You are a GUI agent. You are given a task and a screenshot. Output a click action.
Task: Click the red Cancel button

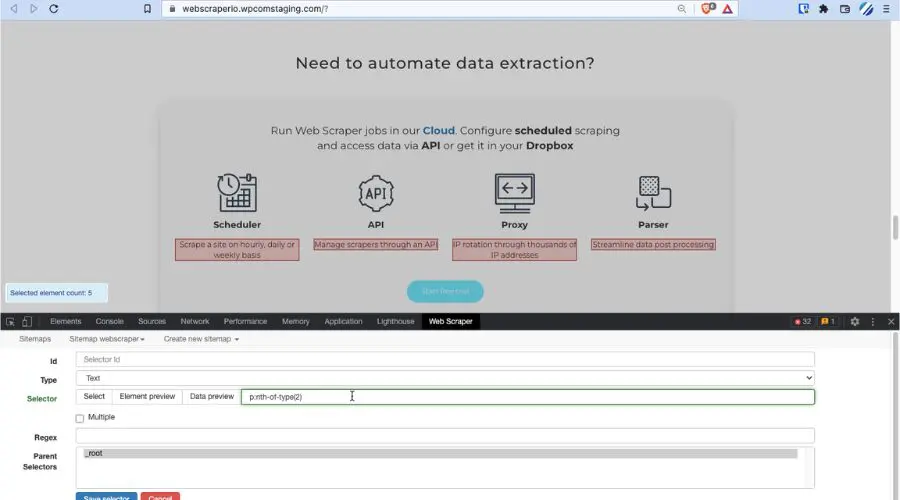click(160, 497)
